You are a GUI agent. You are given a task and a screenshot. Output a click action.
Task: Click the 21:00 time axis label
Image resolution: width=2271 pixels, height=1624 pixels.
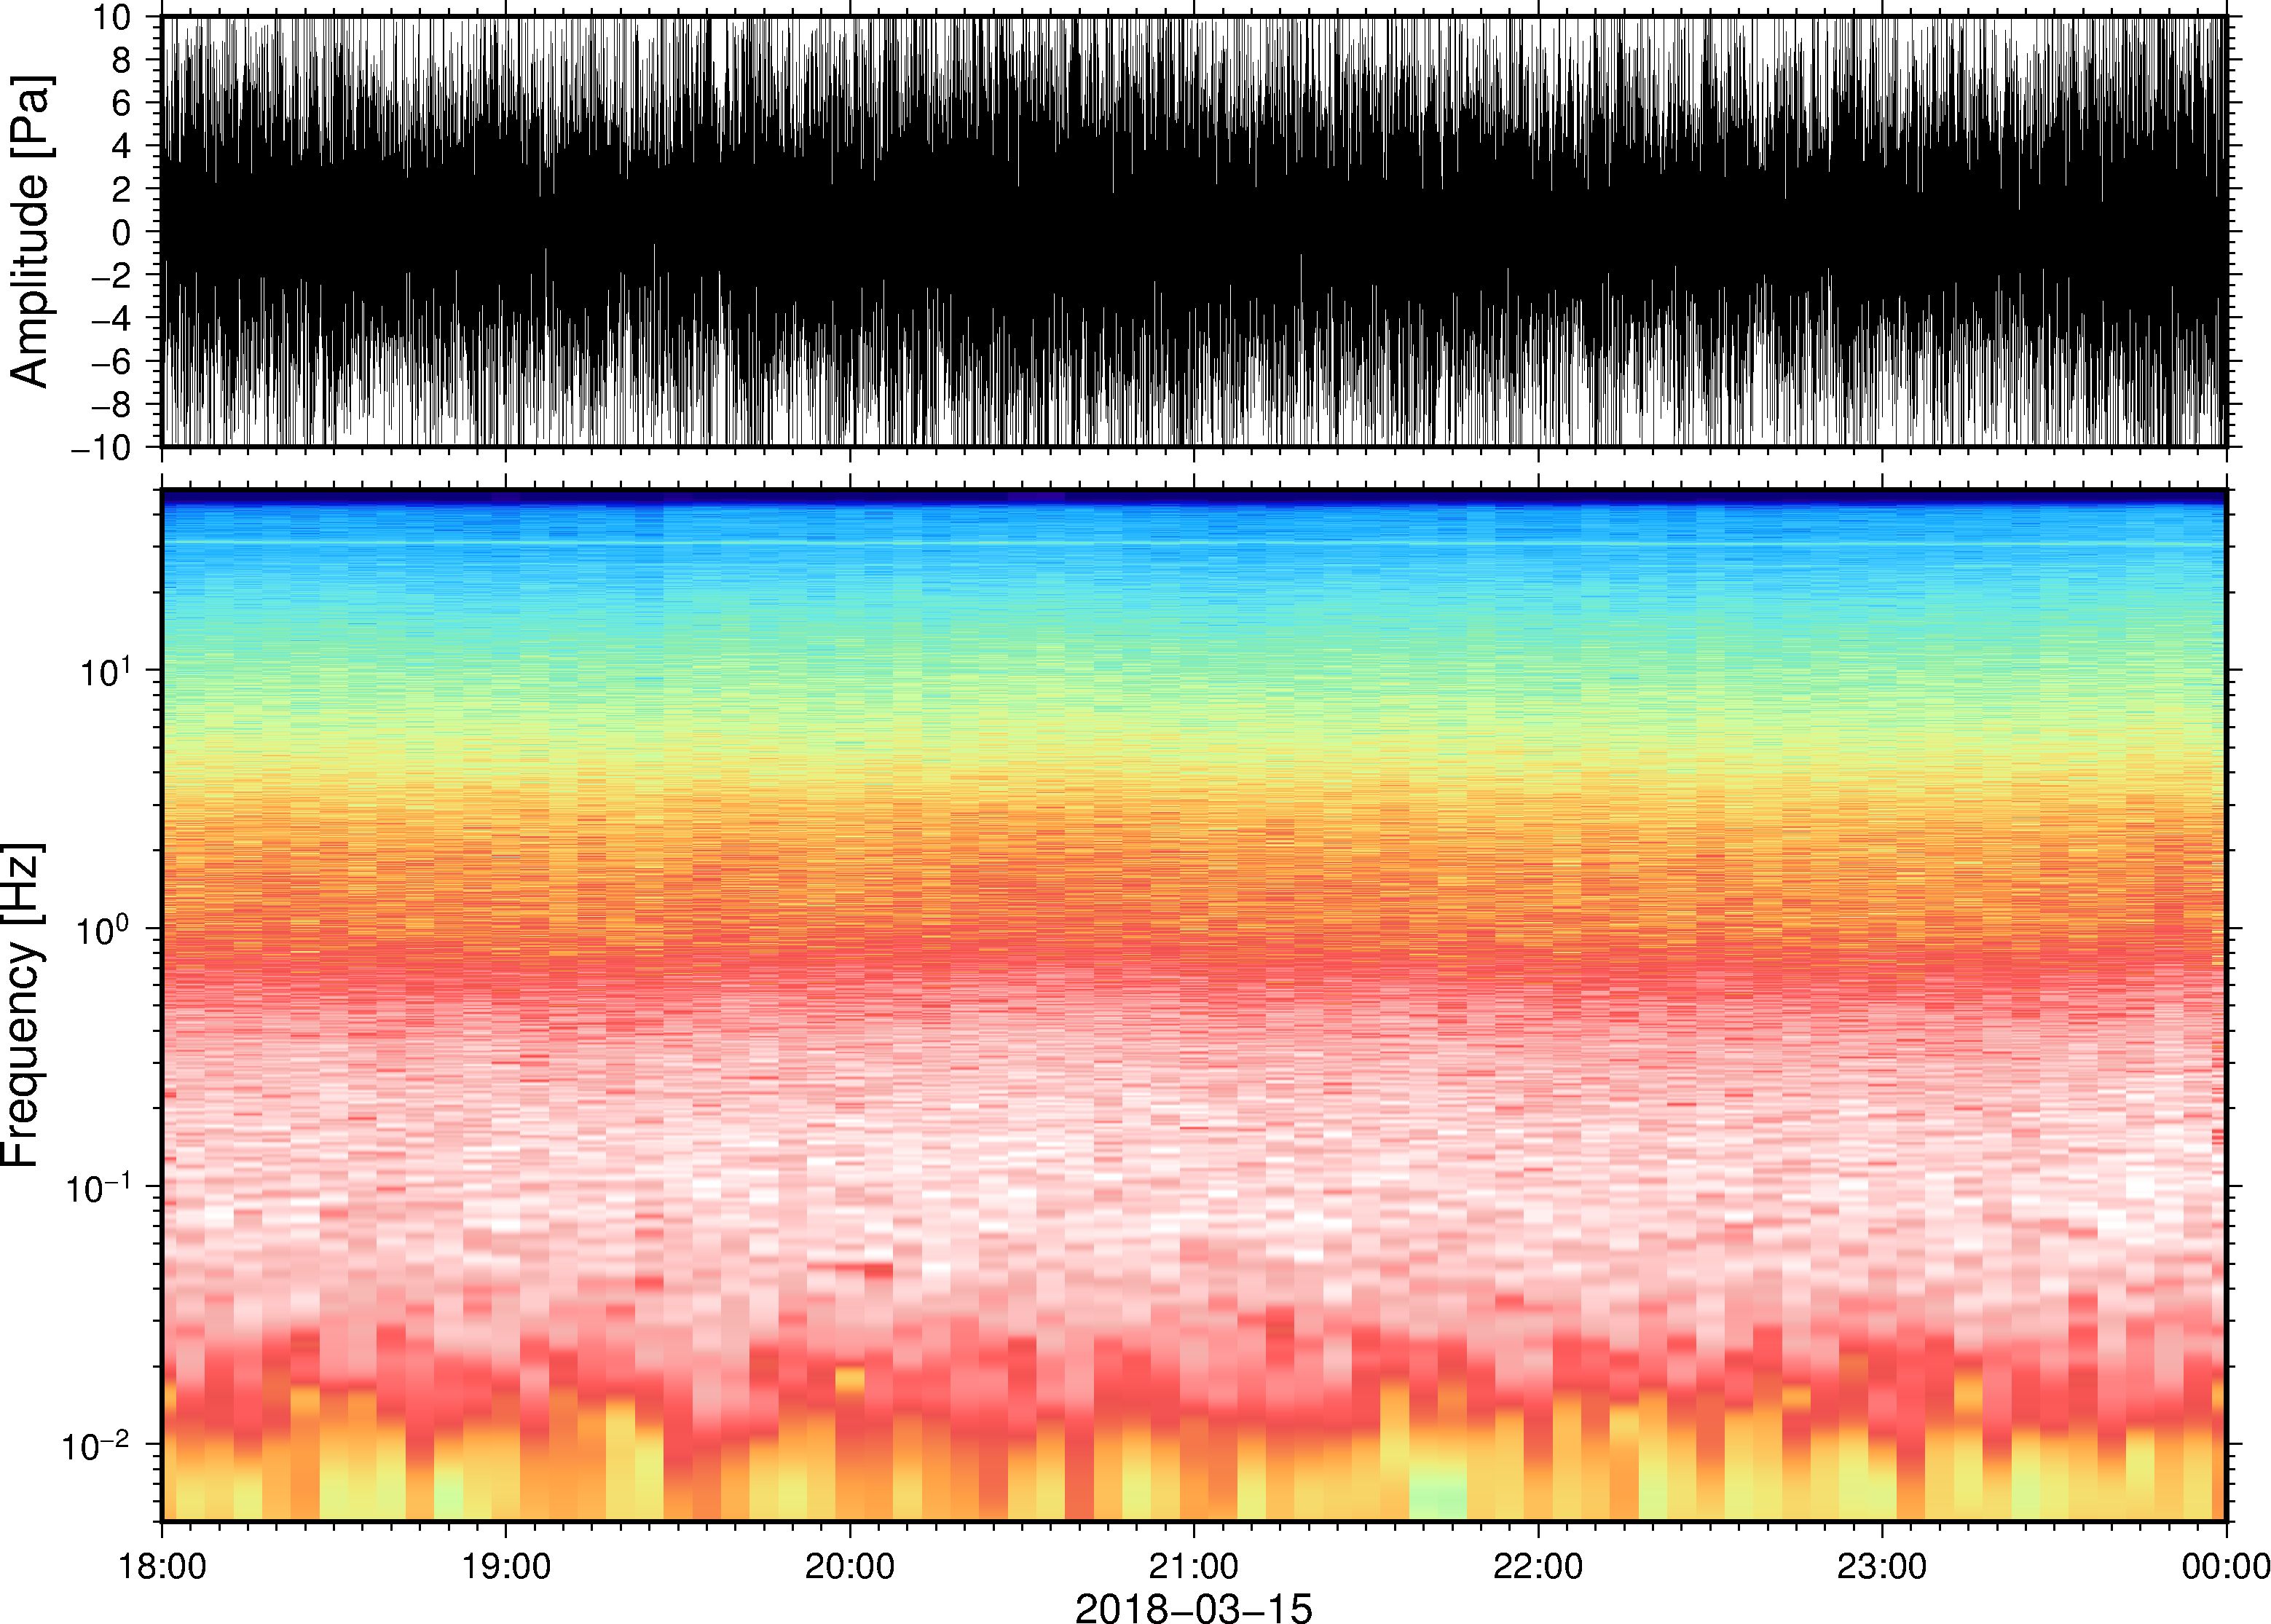1194,1567
